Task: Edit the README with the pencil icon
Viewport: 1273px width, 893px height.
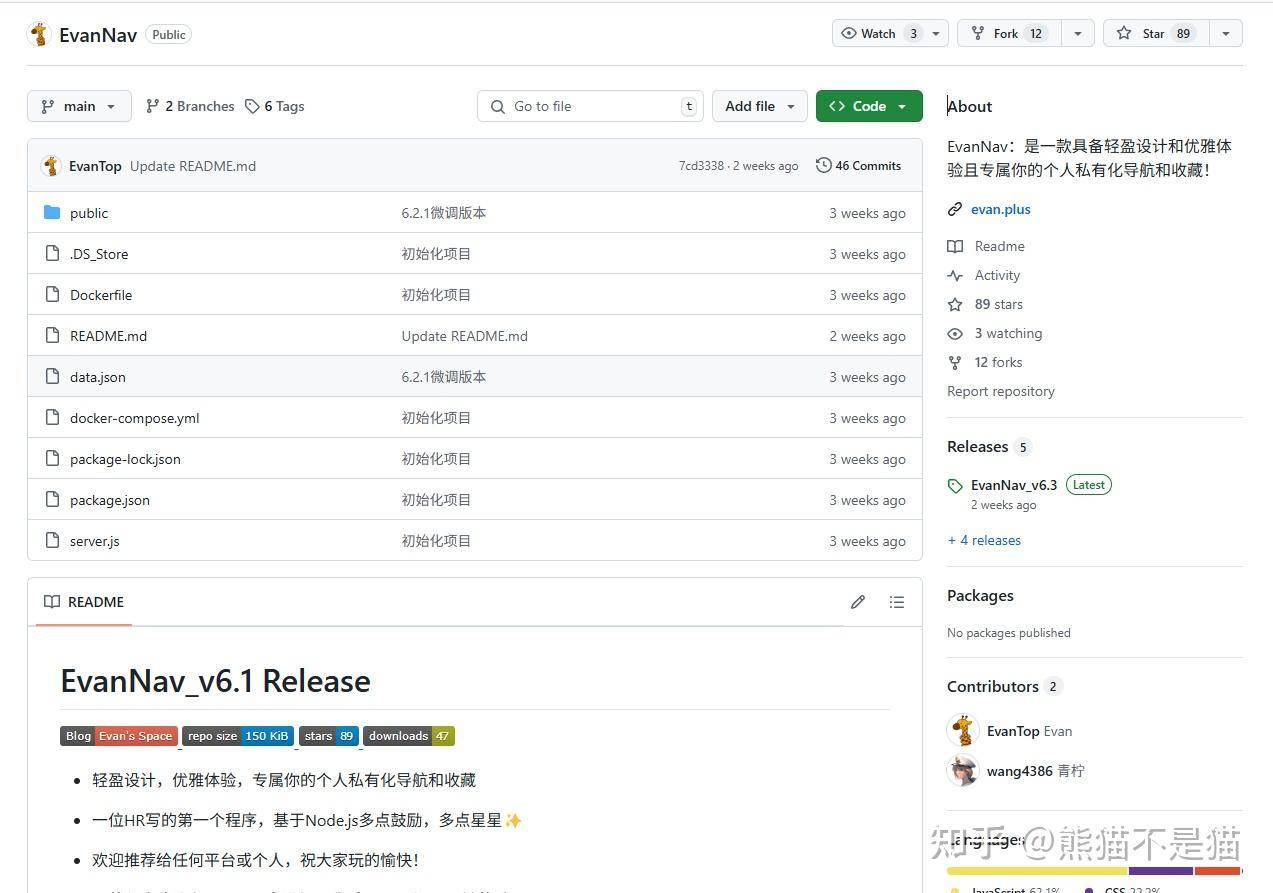Action: tap(857, 602)
